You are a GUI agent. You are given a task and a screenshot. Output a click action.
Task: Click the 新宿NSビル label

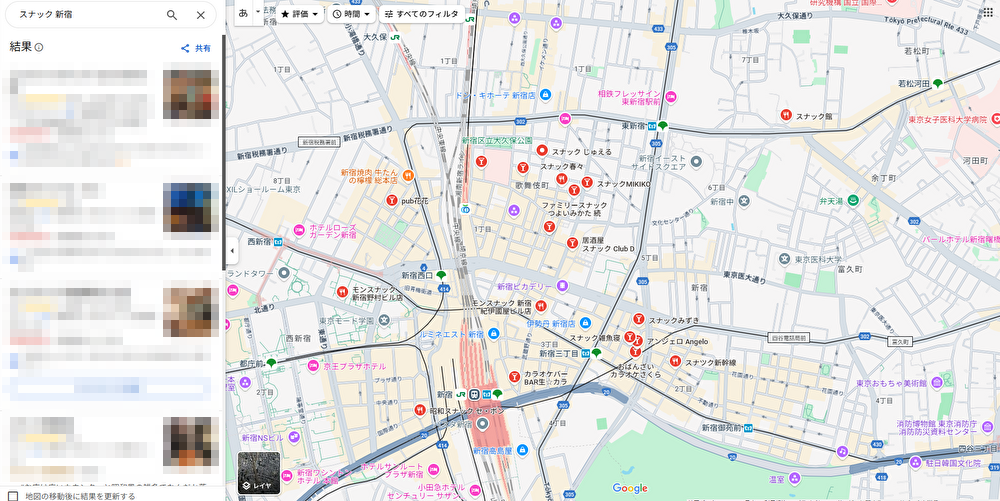point(262,438)
